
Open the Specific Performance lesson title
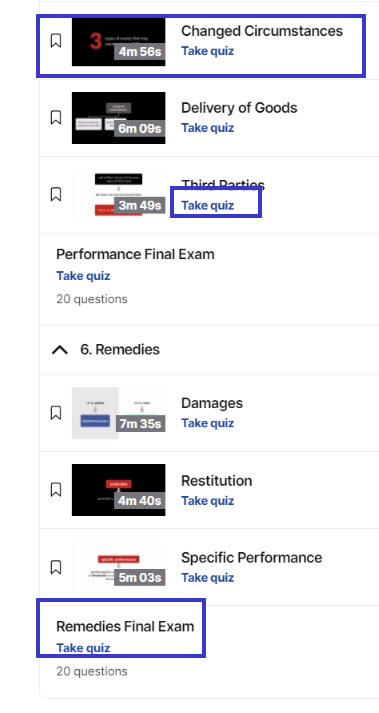point(252,557)
